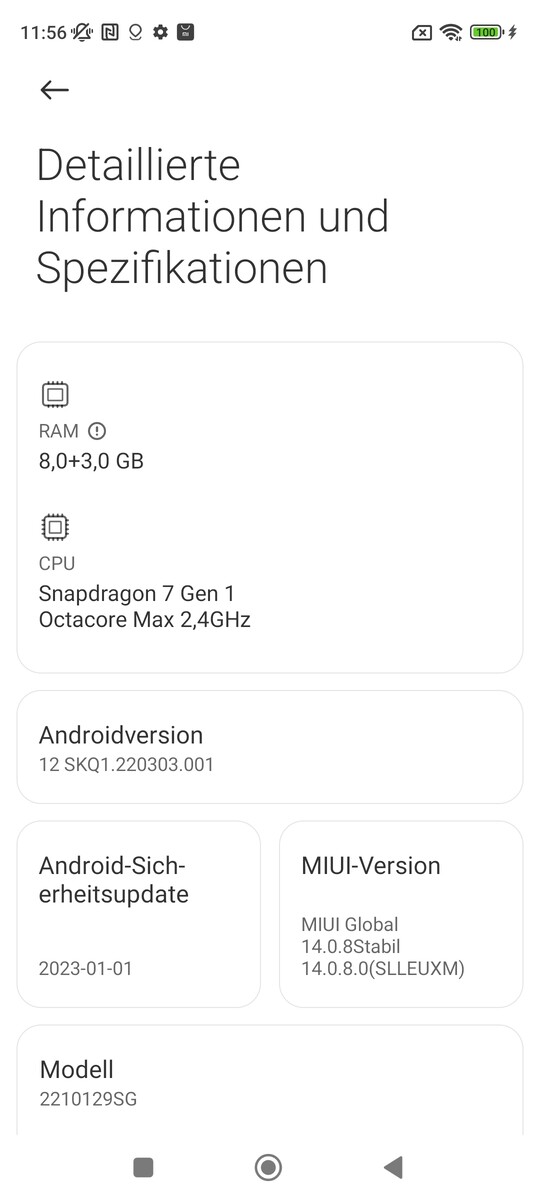540x1200 pixels.
Task: Tap the 11:56 clock
Action: [42, 32]
